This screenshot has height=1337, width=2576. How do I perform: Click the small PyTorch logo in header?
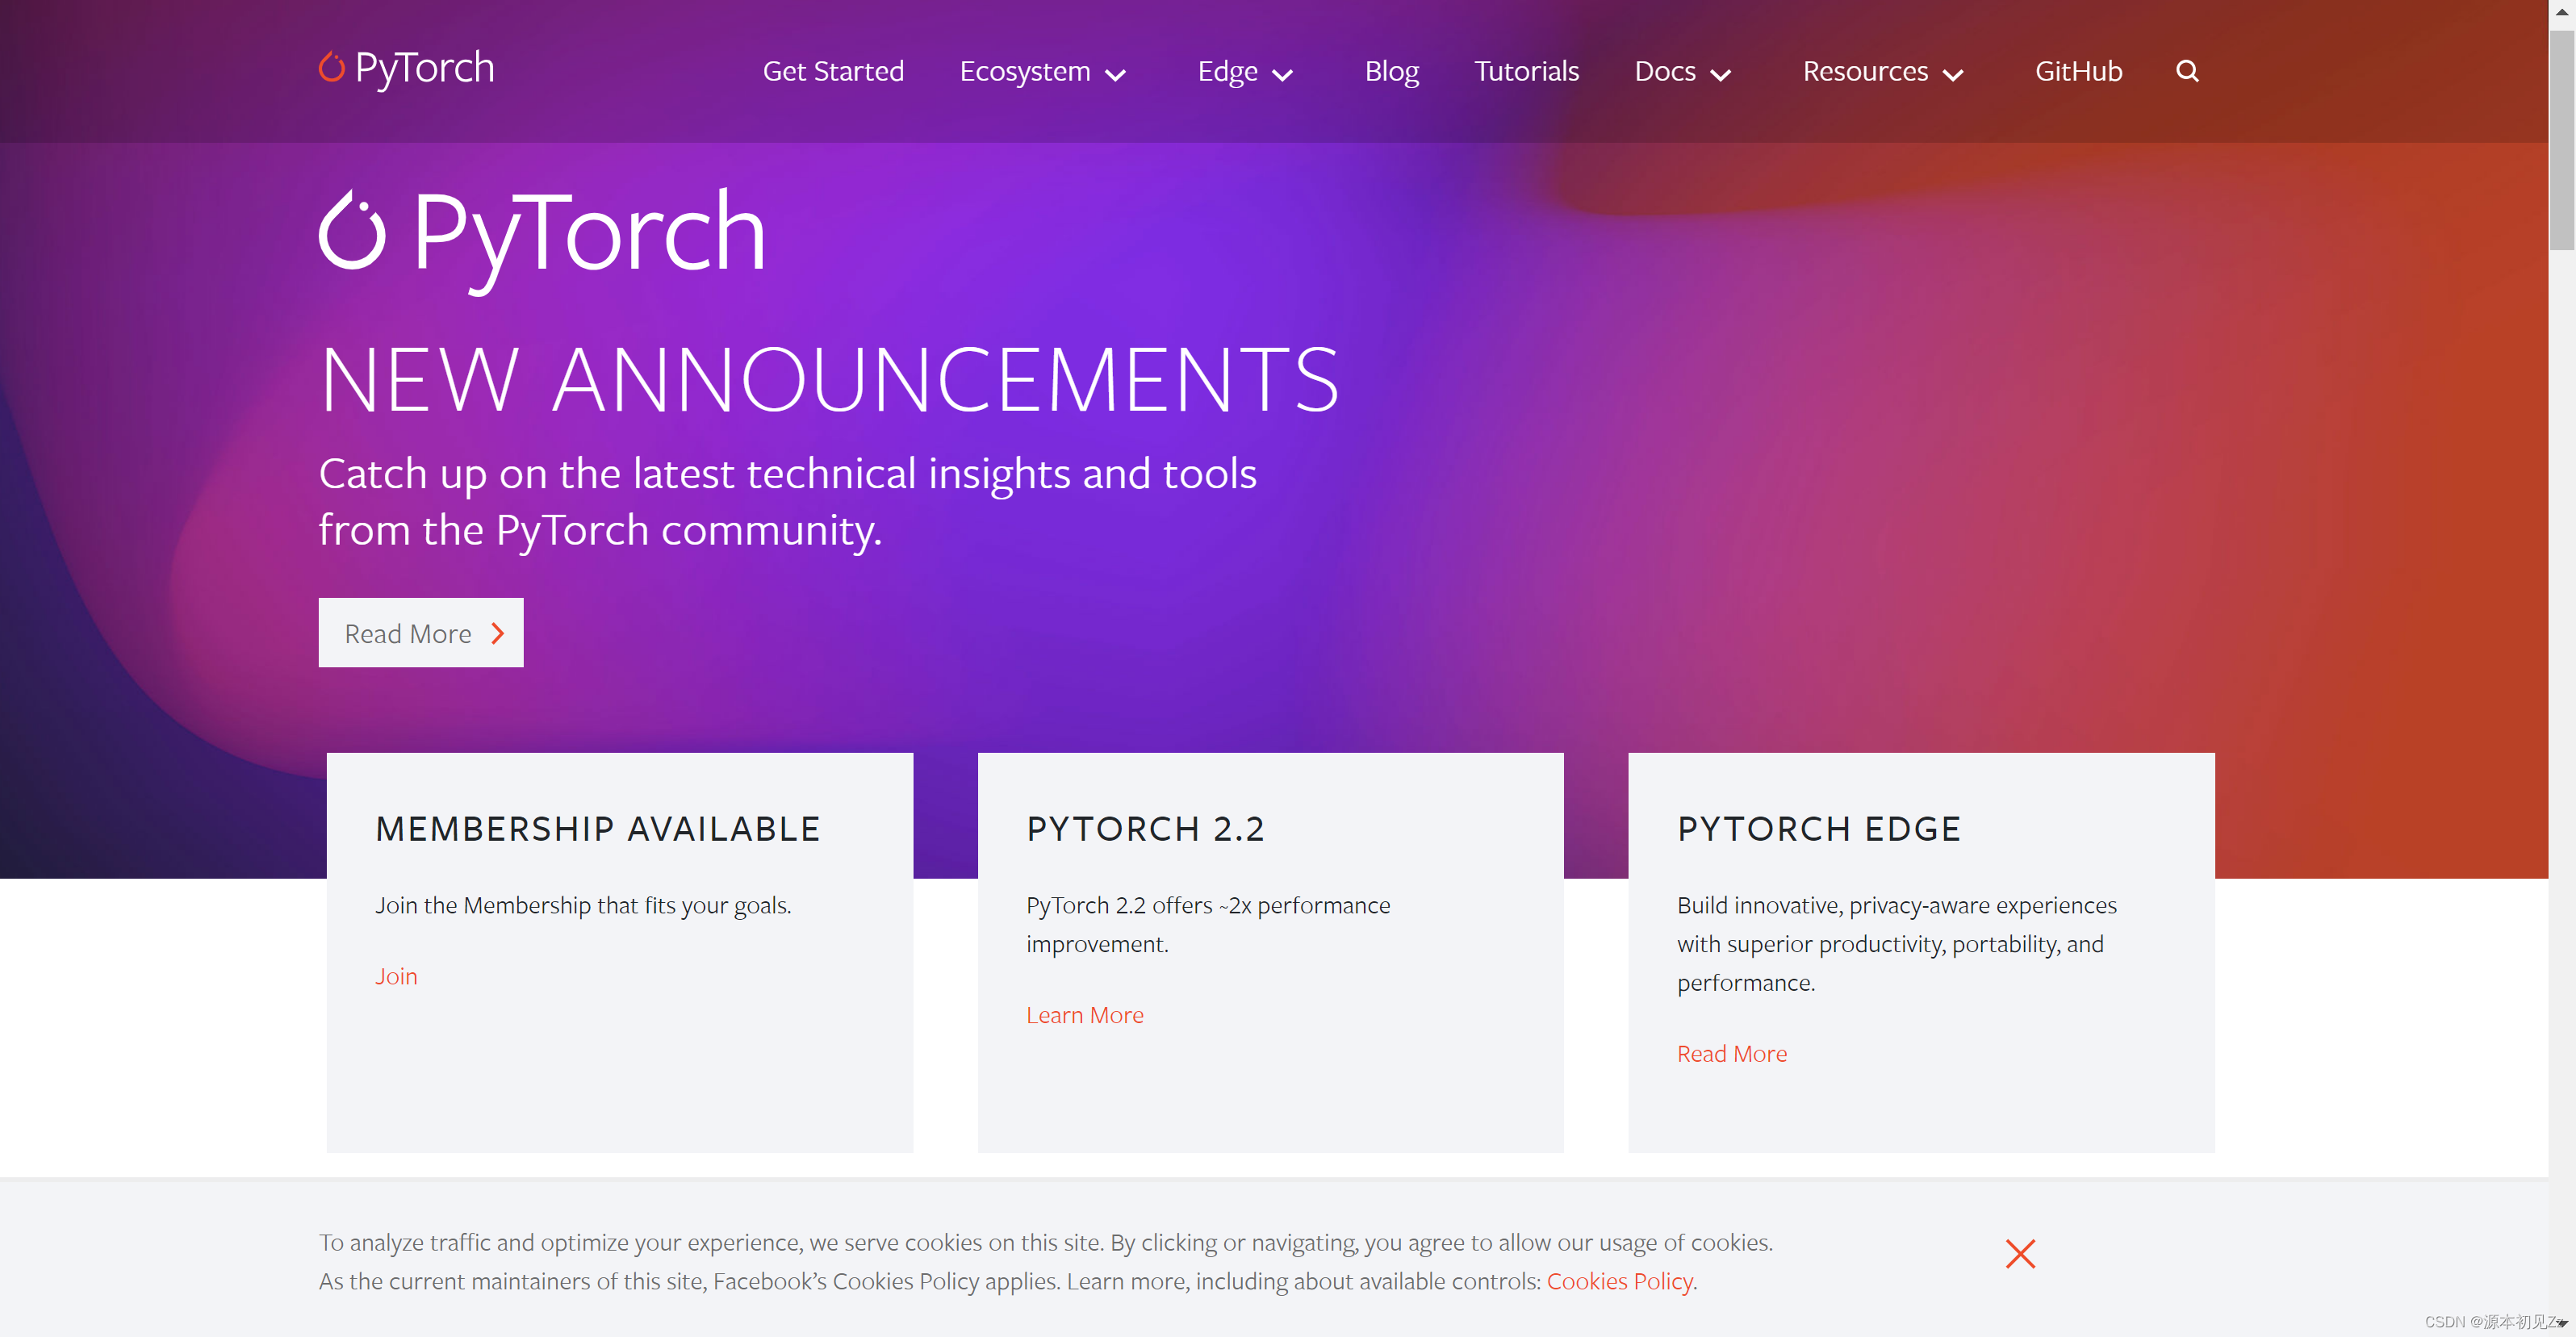pyautogui.click(x=406, y=68)
